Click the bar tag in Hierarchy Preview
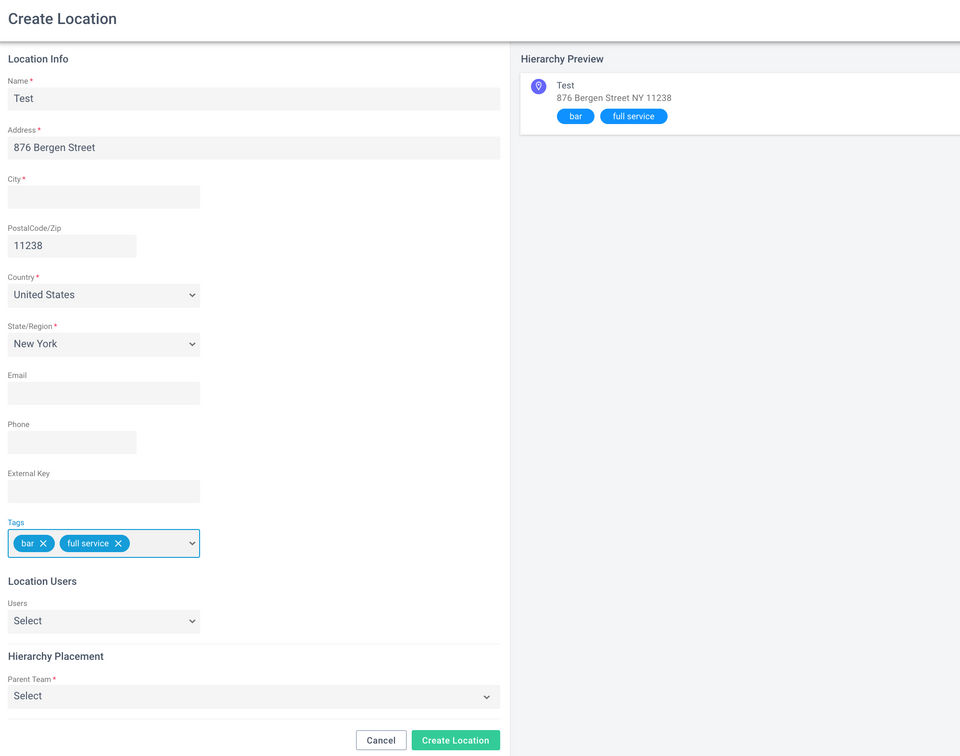960x756 pixels. (576, 117)
